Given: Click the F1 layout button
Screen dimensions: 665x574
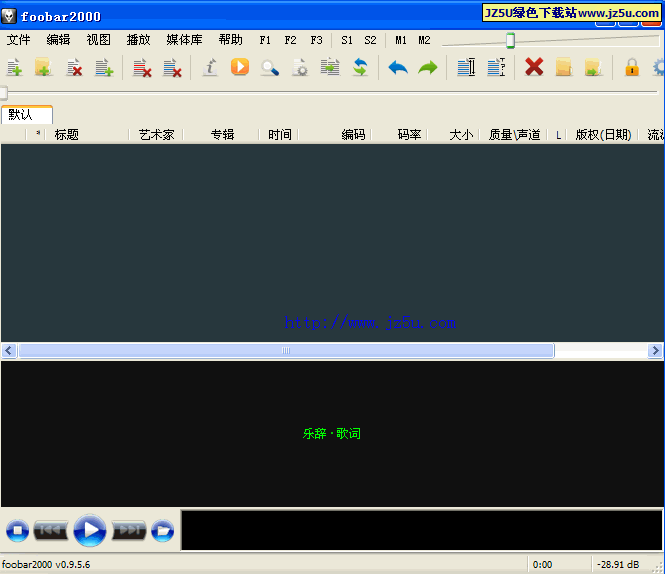Looking at the screenshot, I should tap(265, 40).
